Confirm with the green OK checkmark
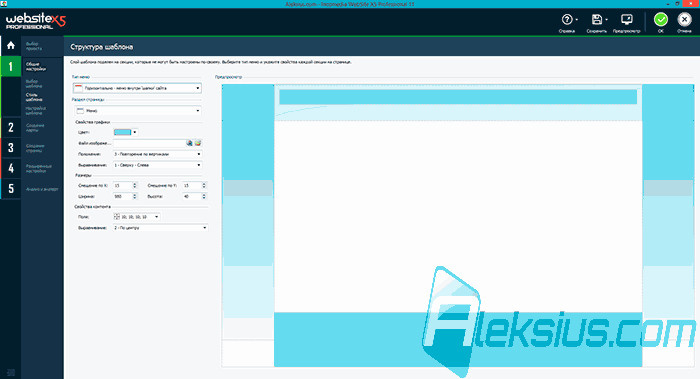This screenshot has width=700, height=379. pyautogui.click(x=661, y=20)
